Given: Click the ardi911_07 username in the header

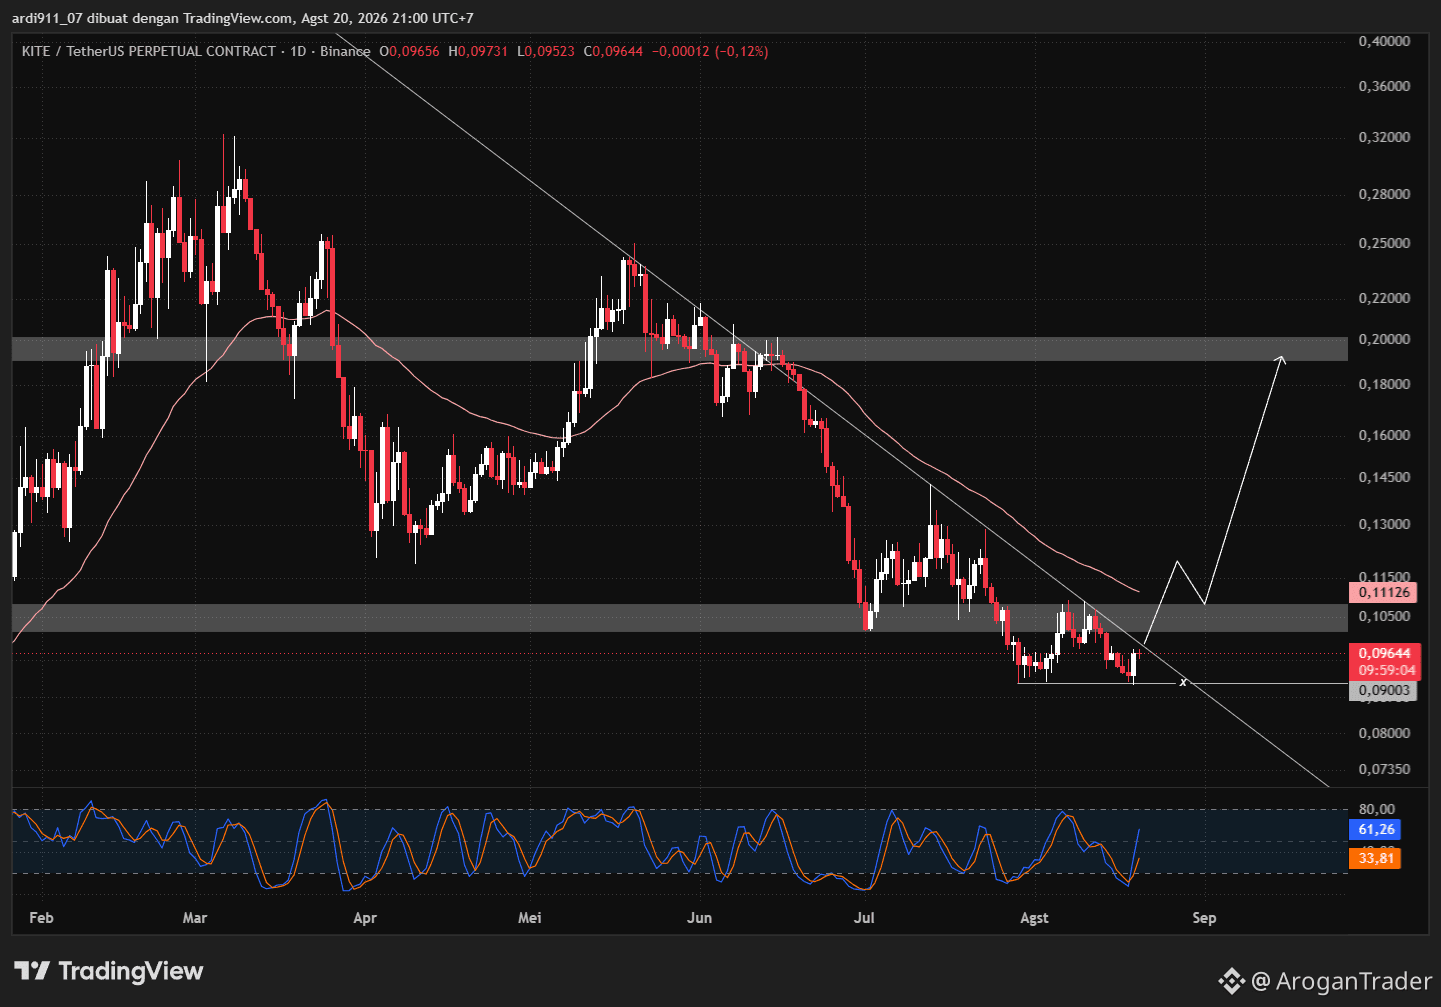Looking at the screenshot, I should (x=47, y=18).
